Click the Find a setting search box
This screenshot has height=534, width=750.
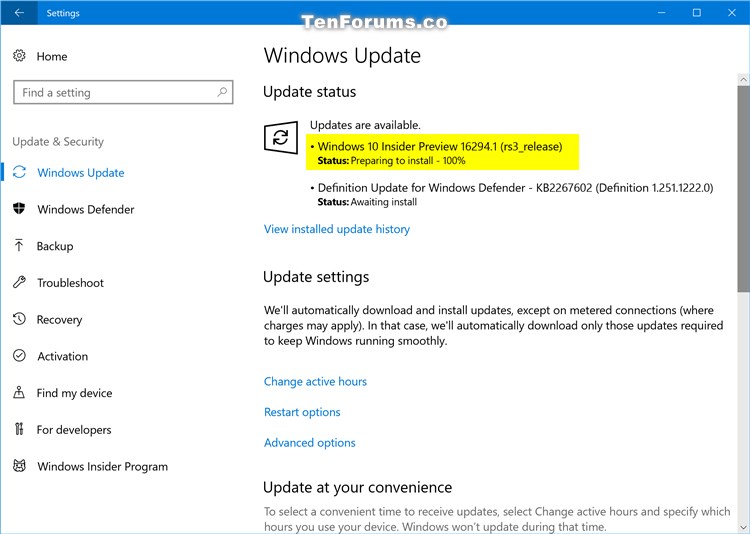tap(123, 92)
